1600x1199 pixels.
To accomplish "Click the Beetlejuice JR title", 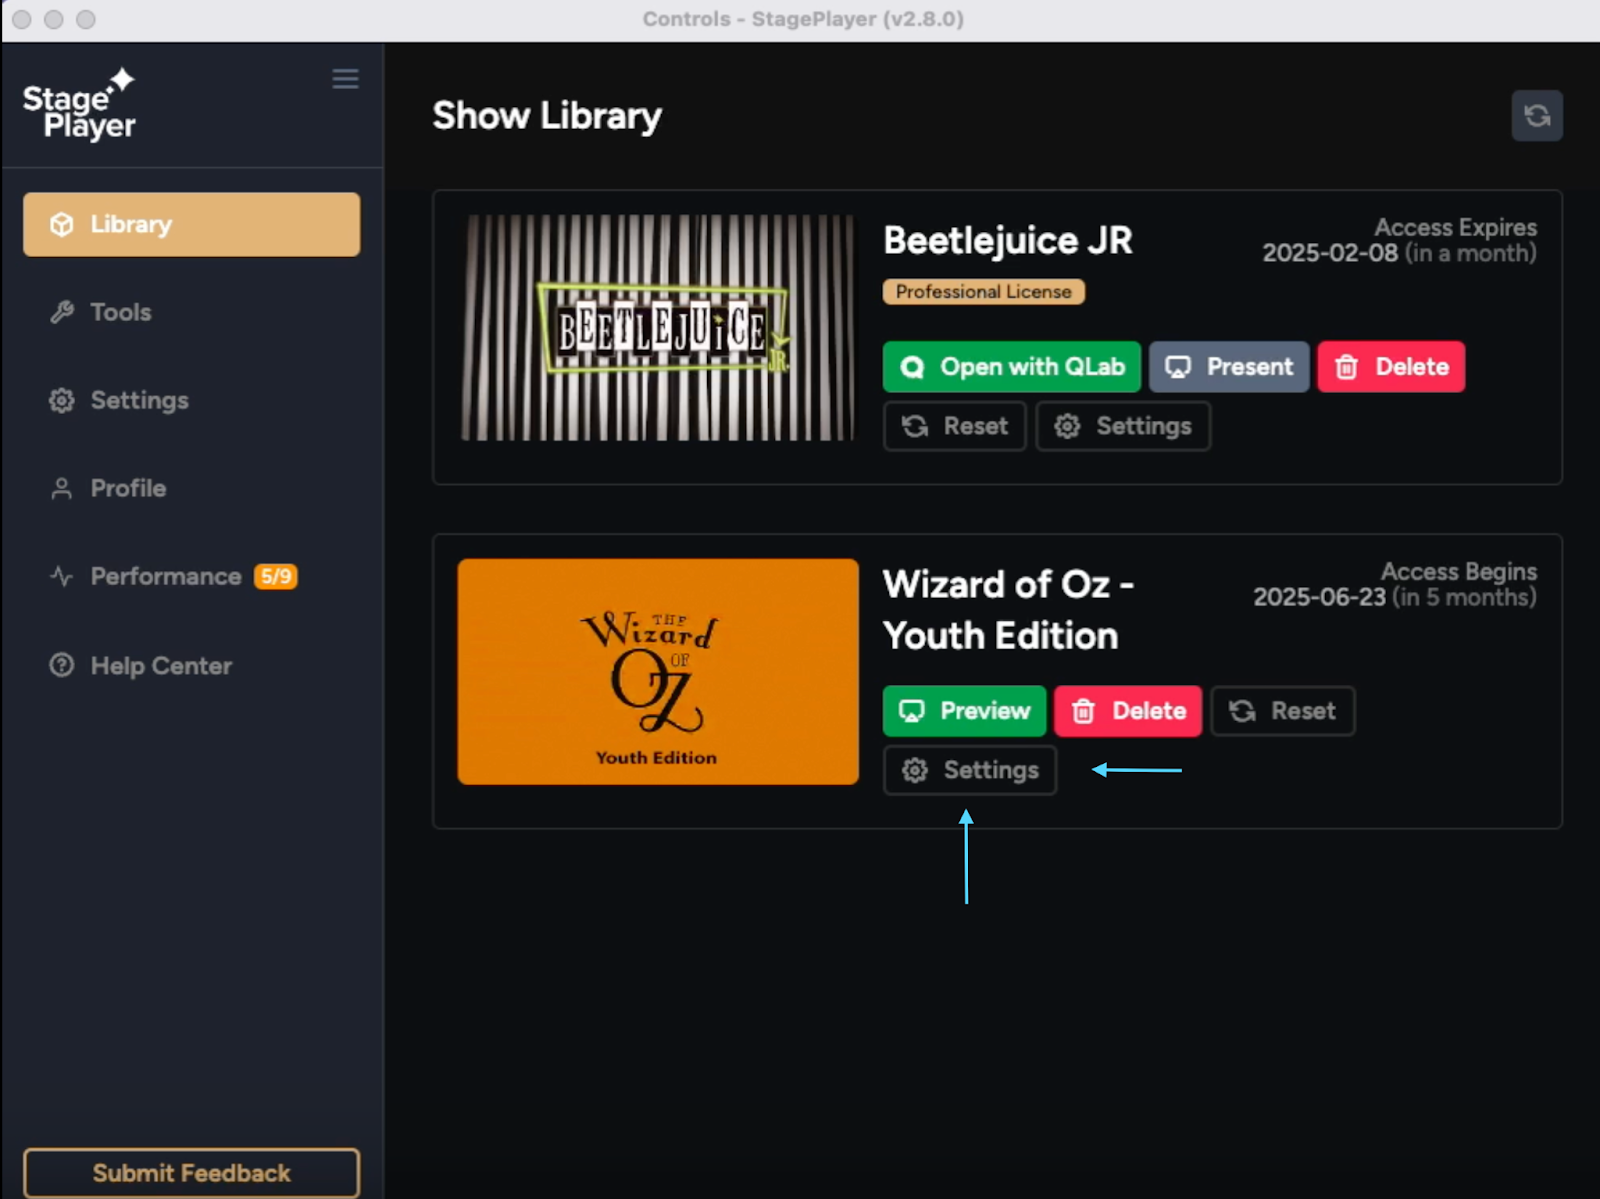I will click(x=1008, y=241).
